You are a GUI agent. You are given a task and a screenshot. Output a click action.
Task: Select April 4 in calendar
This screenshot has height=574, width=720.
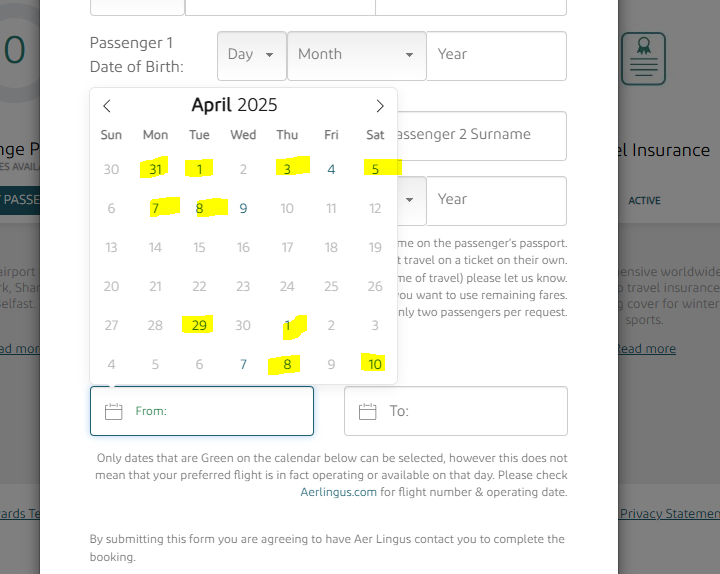point(331,169)
